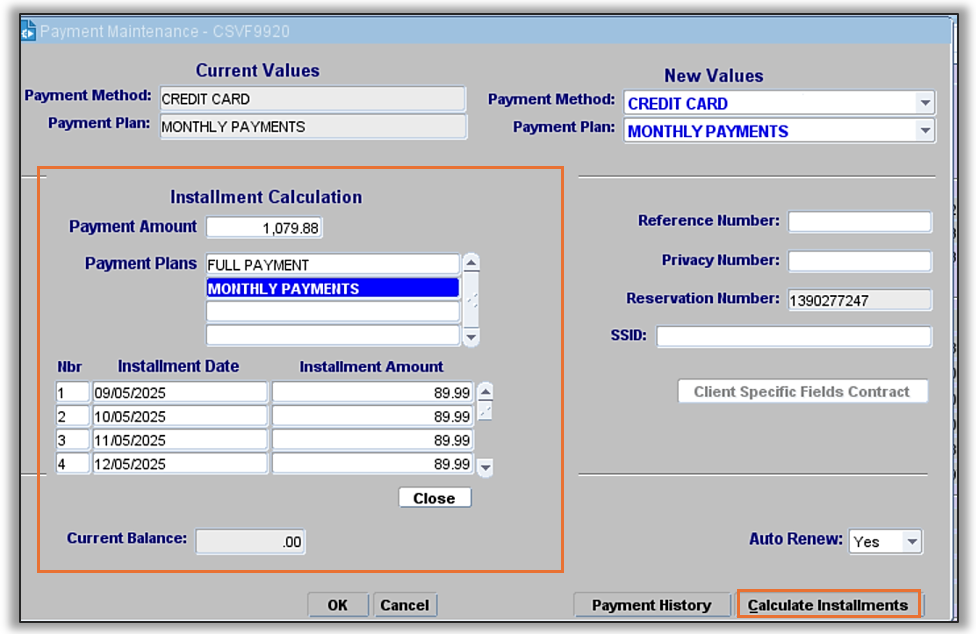Click the Current Values Payment Plan field
The image size is (976, 634).
[312, 126]
